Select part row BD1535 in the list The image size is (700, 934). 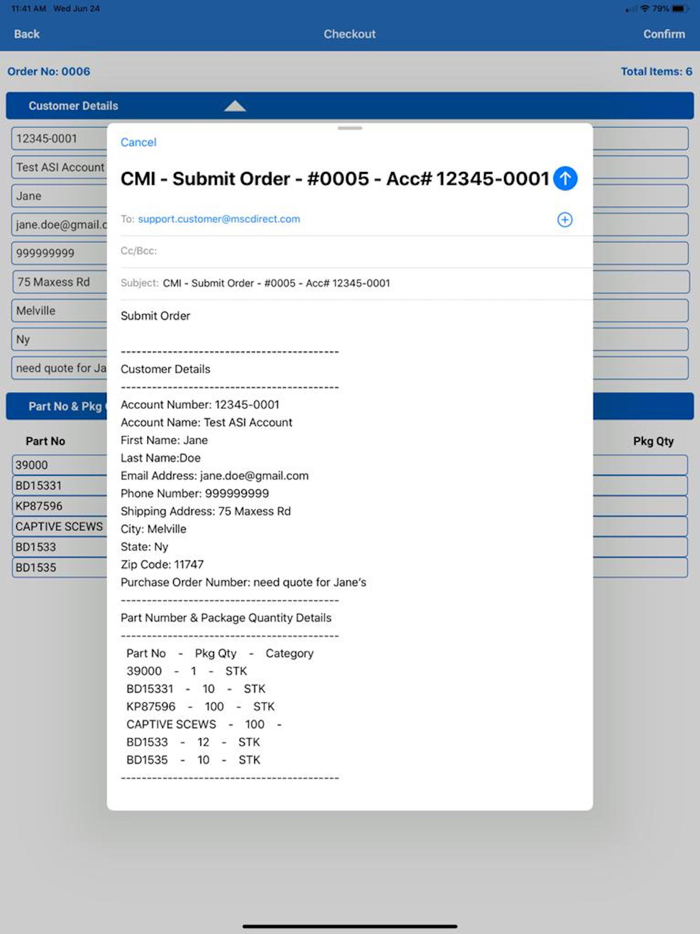pyautogui.click(x=350, y=568)
